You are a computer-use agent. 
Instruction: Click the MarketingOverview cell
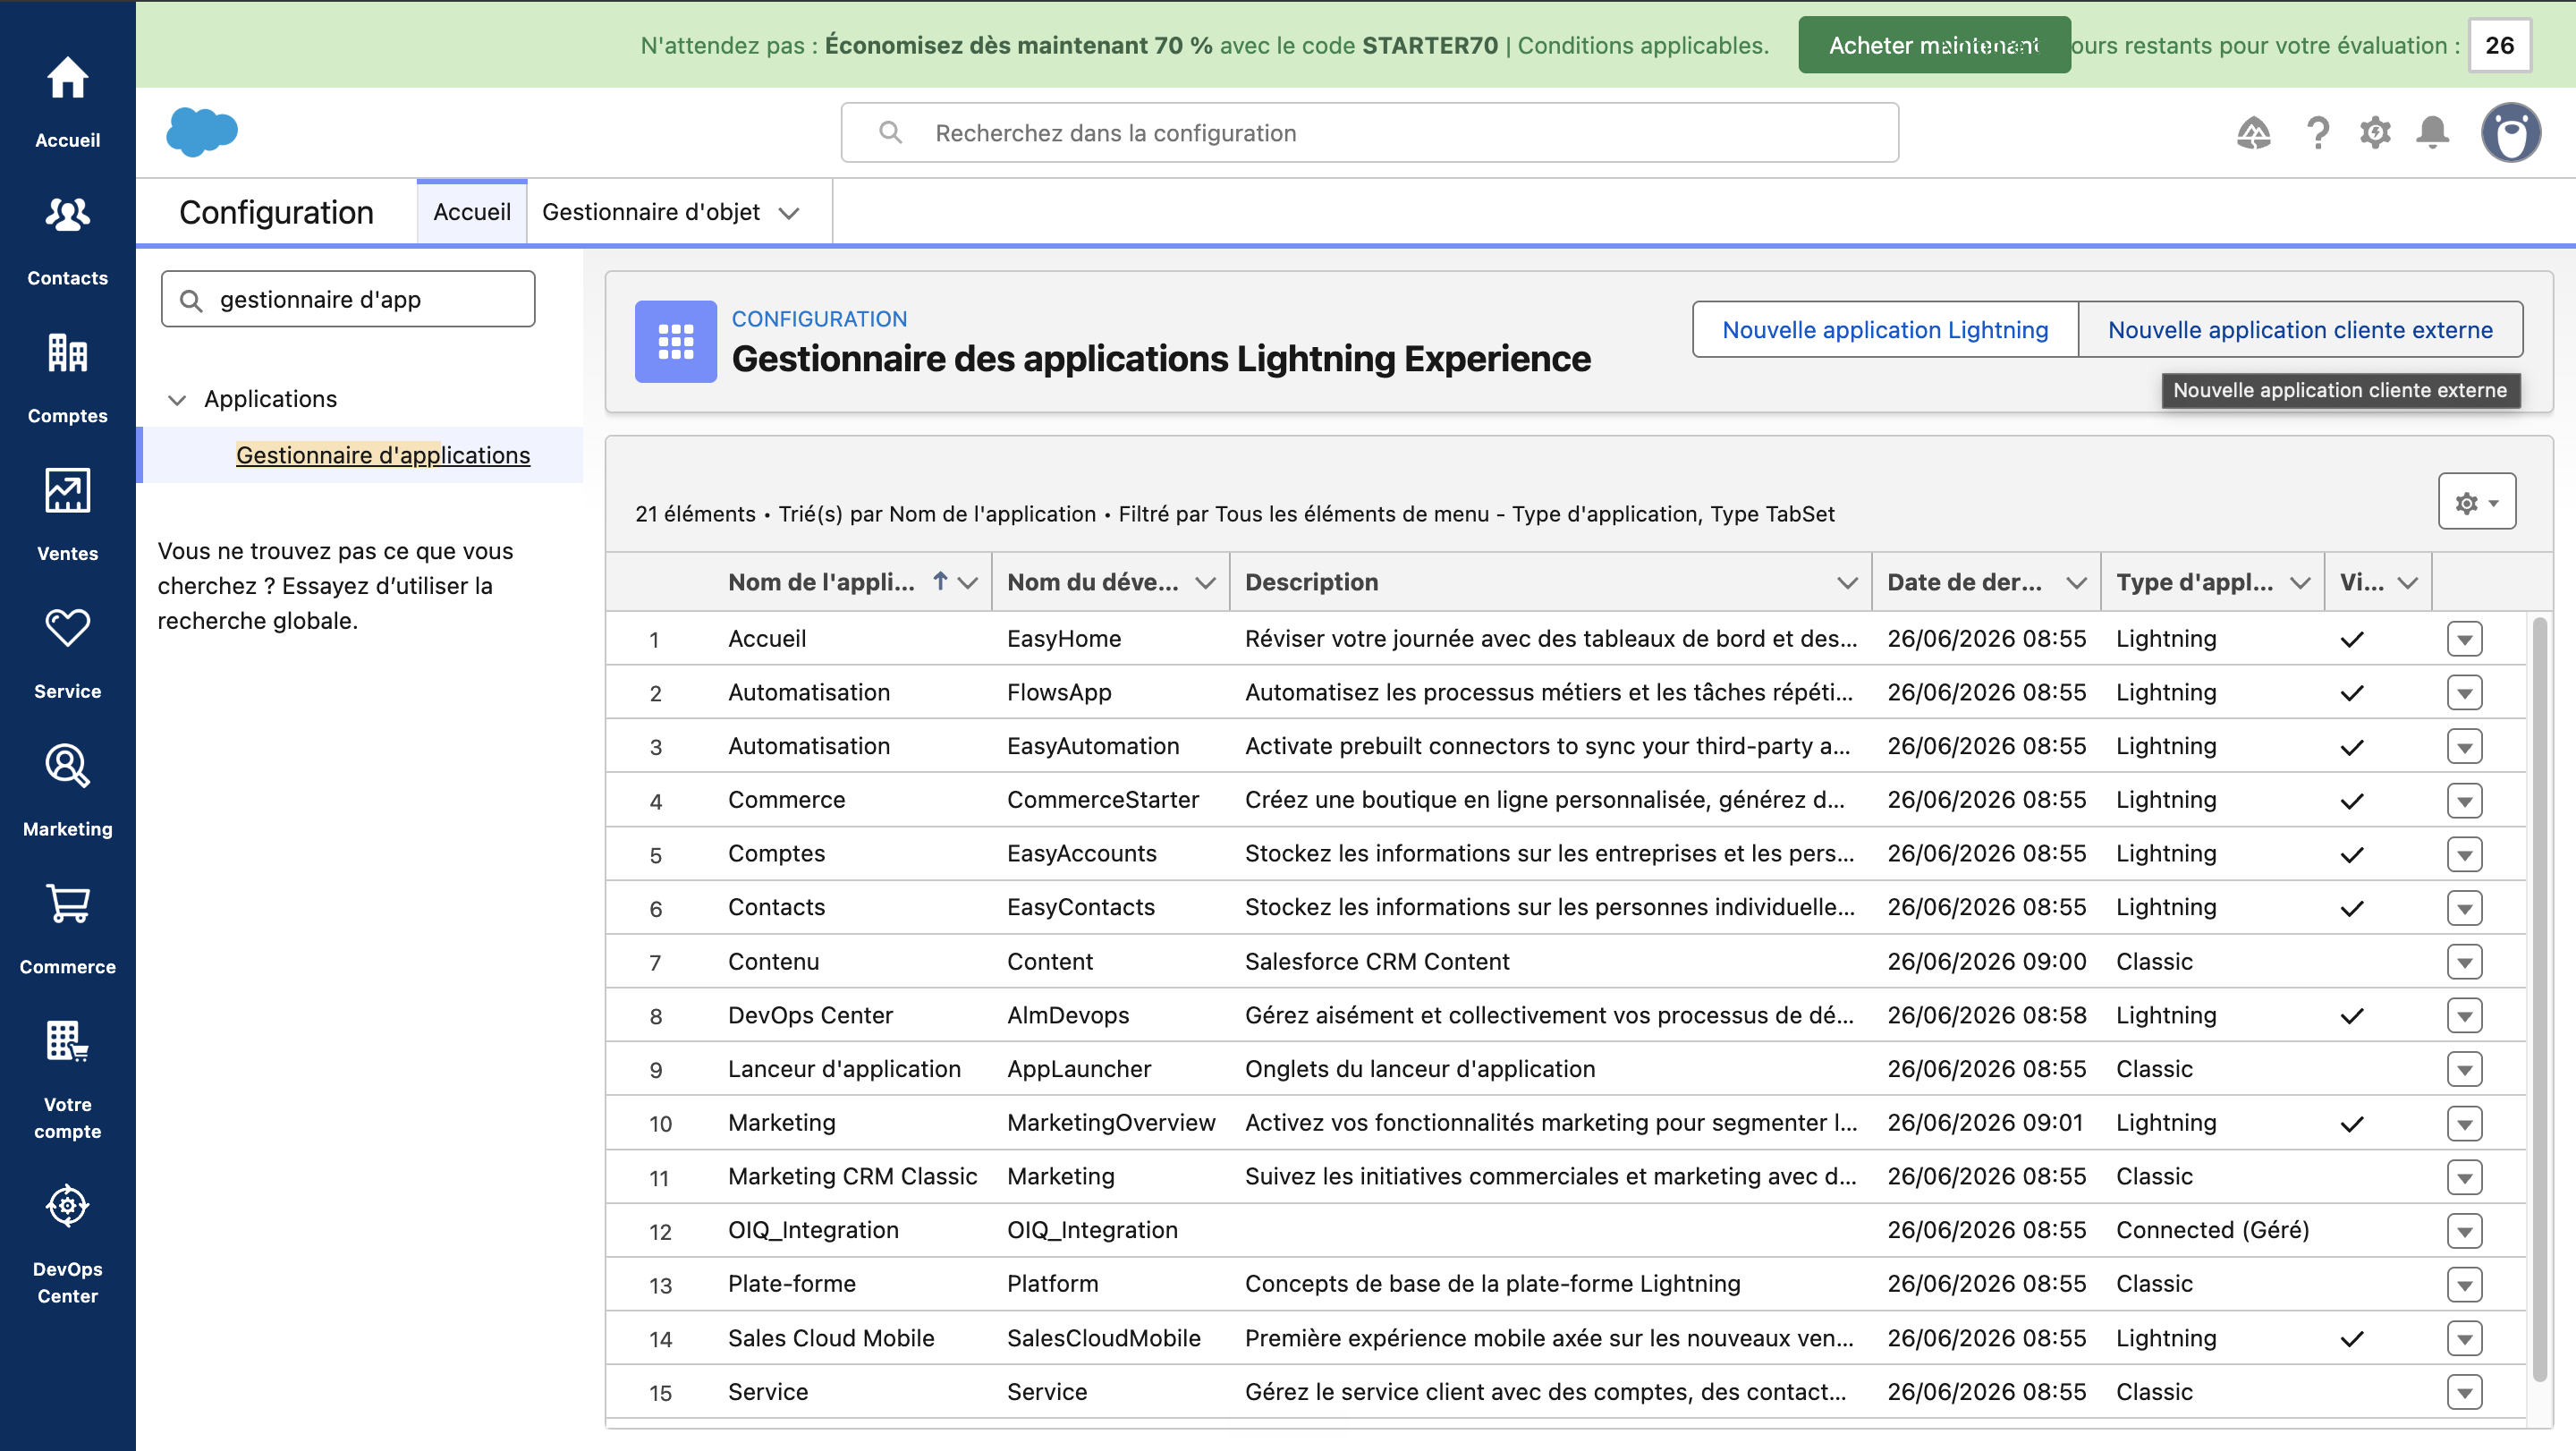coord(1111,1123)
